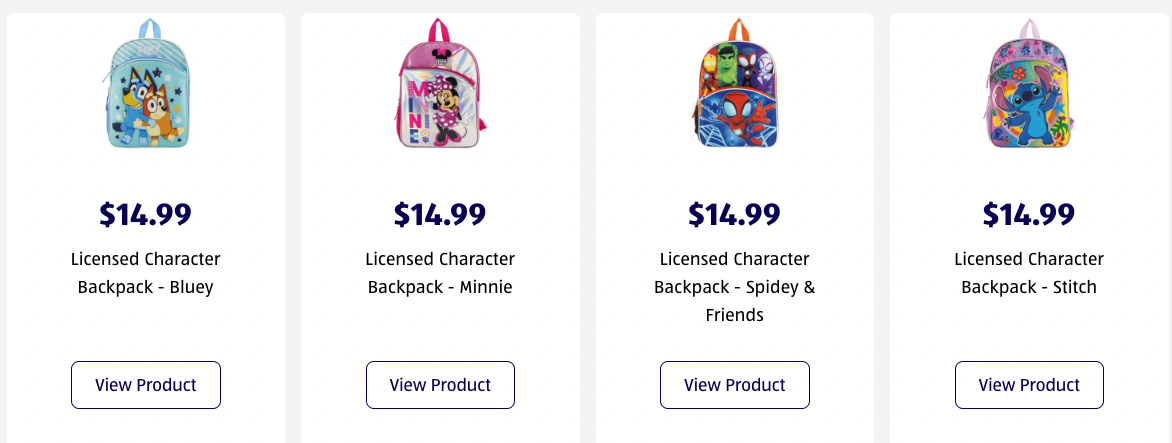Click blank space below Minnie backpack title
1172x443 pixels.
point(440,328)
